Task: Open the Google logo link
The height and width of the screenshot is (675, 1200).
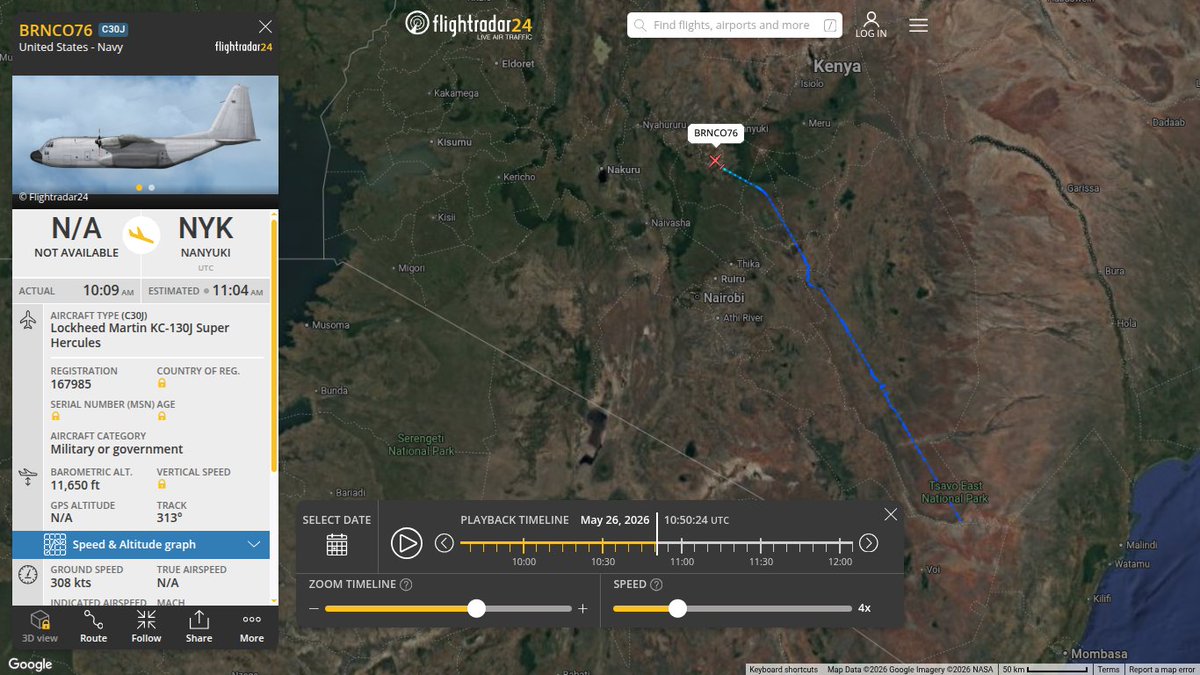Action: coord(30,664)
